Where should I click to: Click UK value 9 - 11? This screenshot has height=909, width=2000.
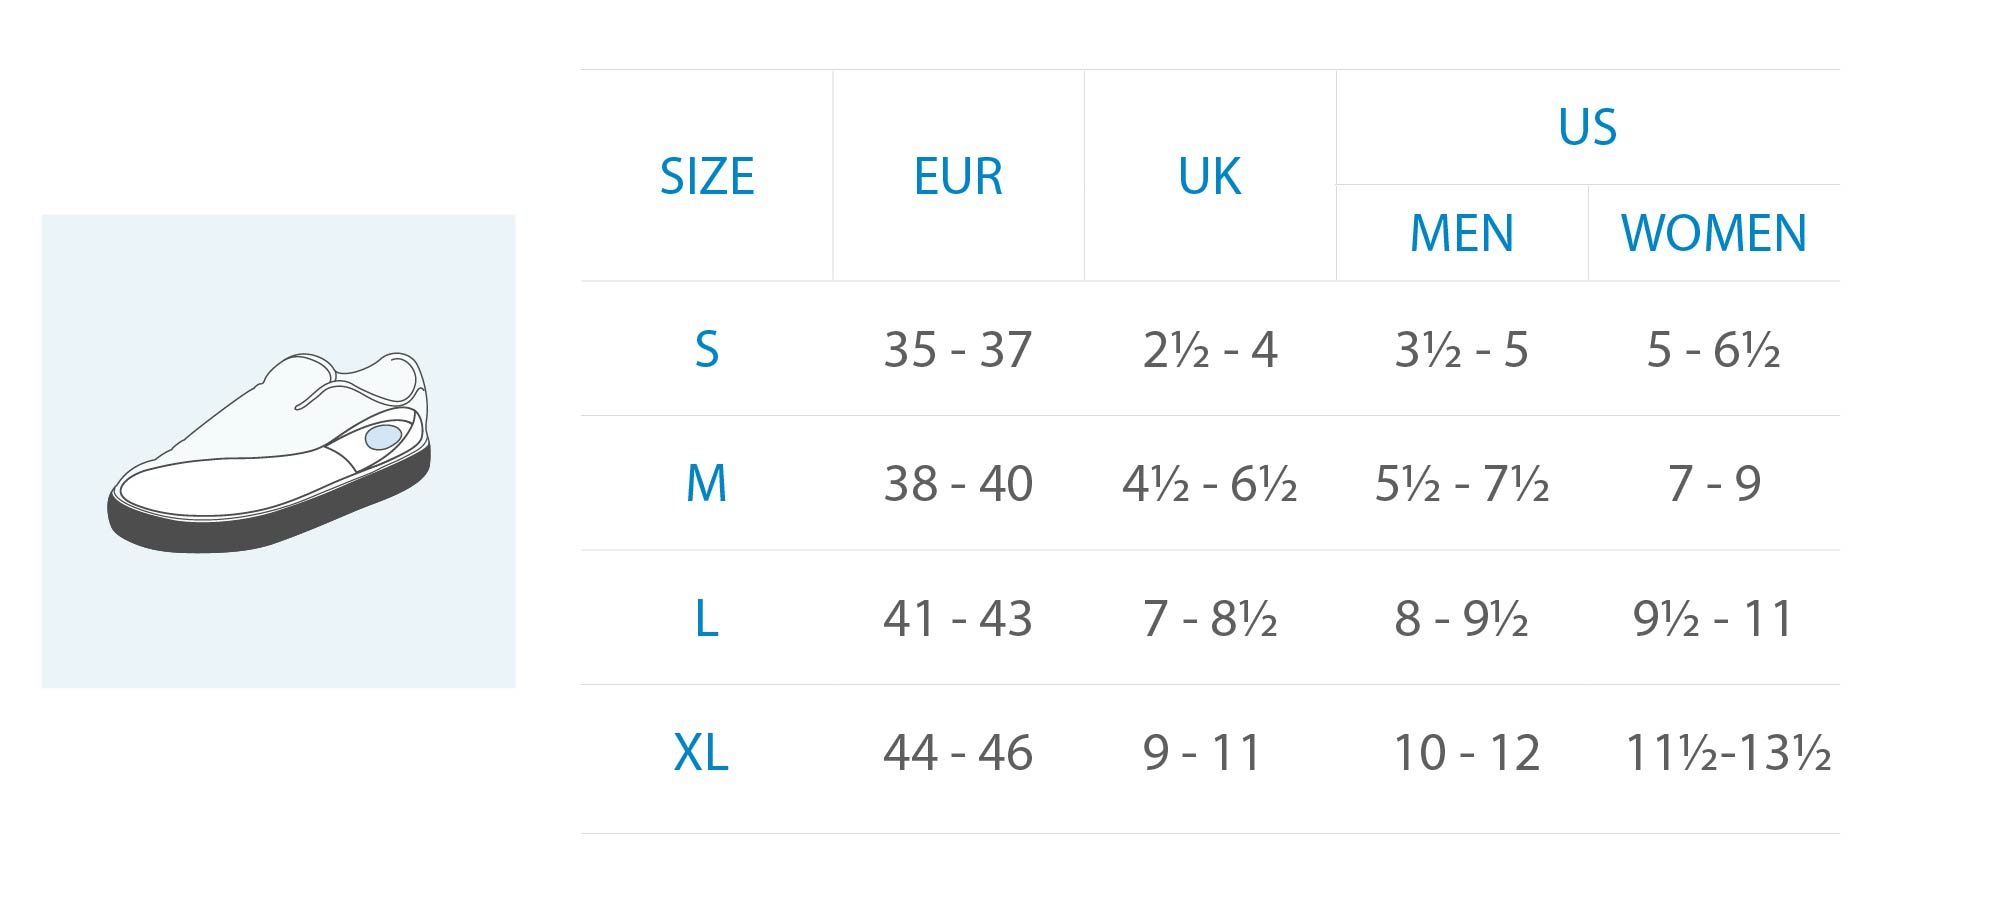click(1202, 752)
